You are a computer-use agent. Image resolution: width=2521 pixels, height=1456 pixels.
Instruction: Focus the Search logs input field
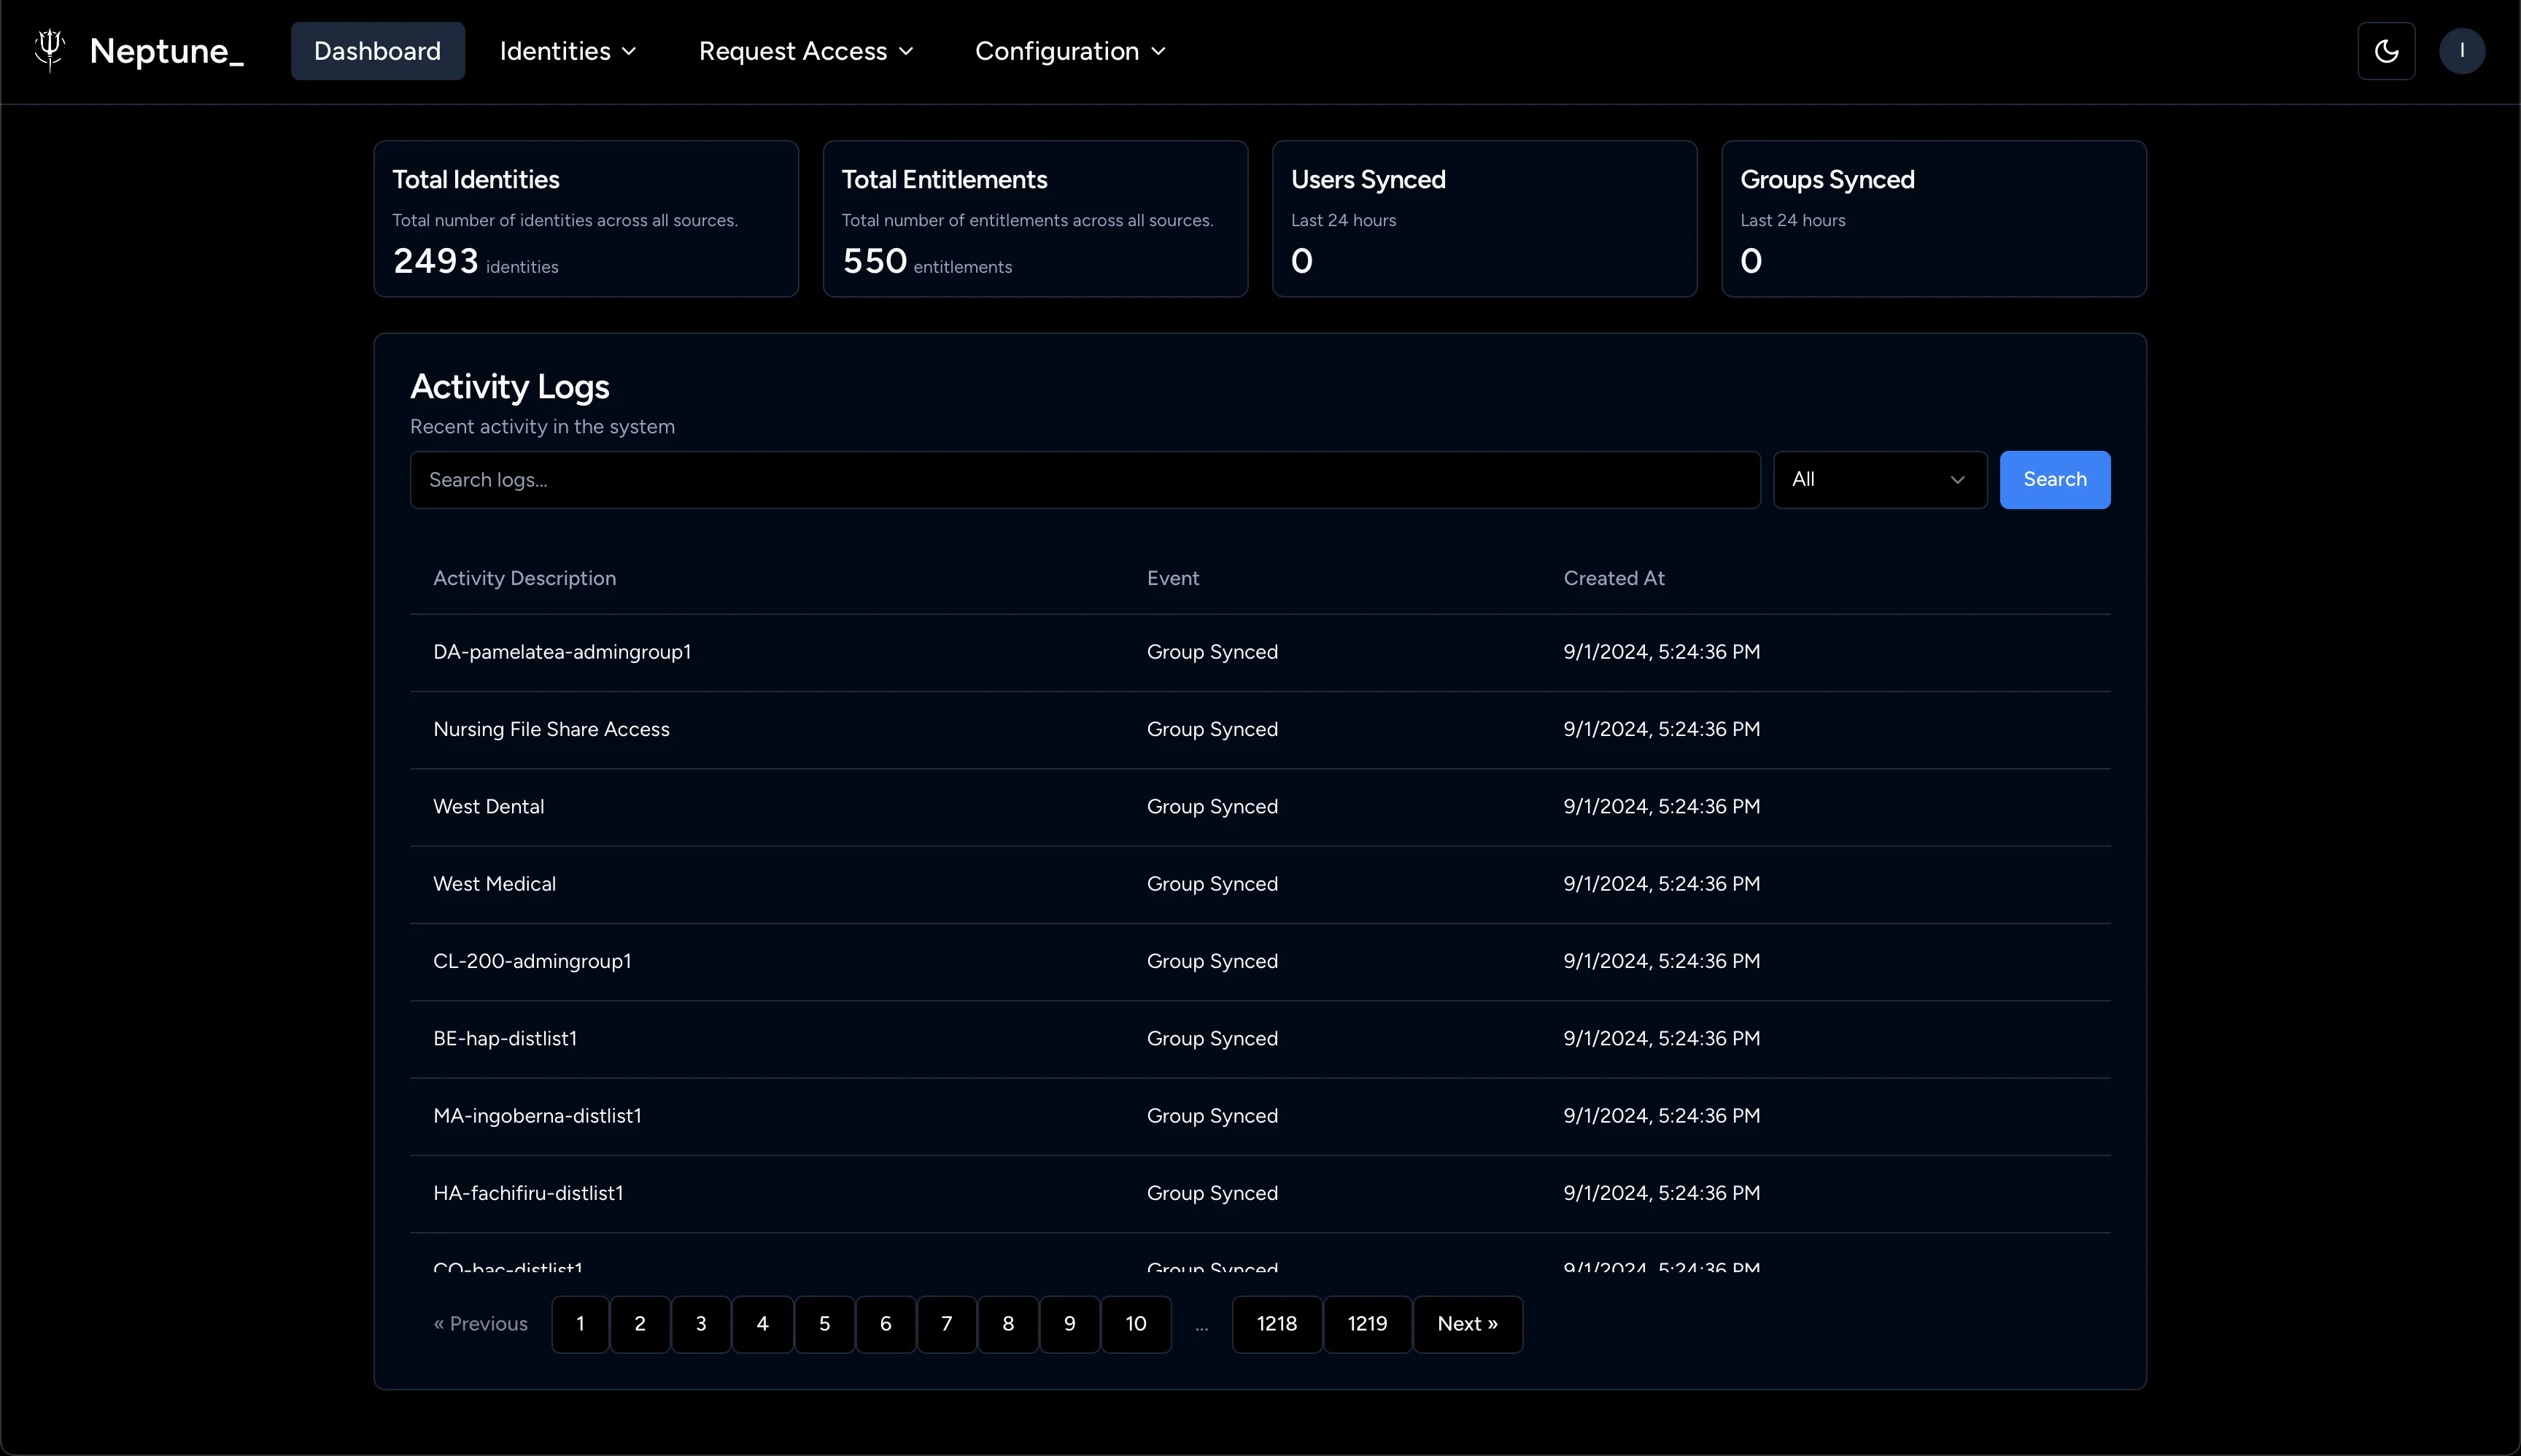[1085, 480]
